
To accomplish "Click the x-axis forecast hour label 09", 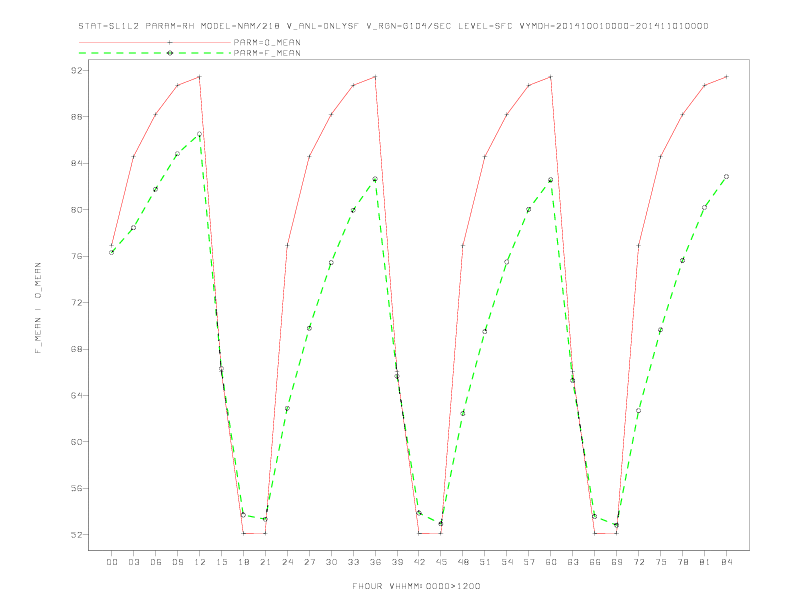I will point(177,562).
